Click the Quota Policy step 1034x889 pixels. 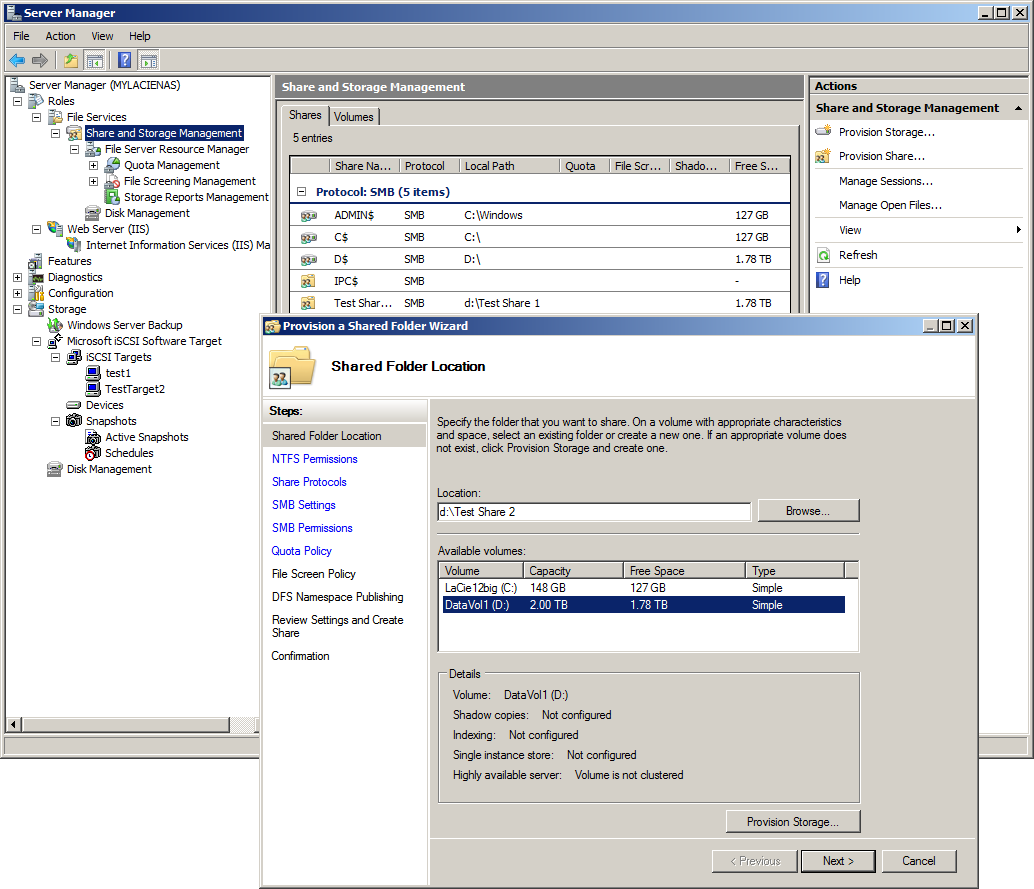[301, 551]
